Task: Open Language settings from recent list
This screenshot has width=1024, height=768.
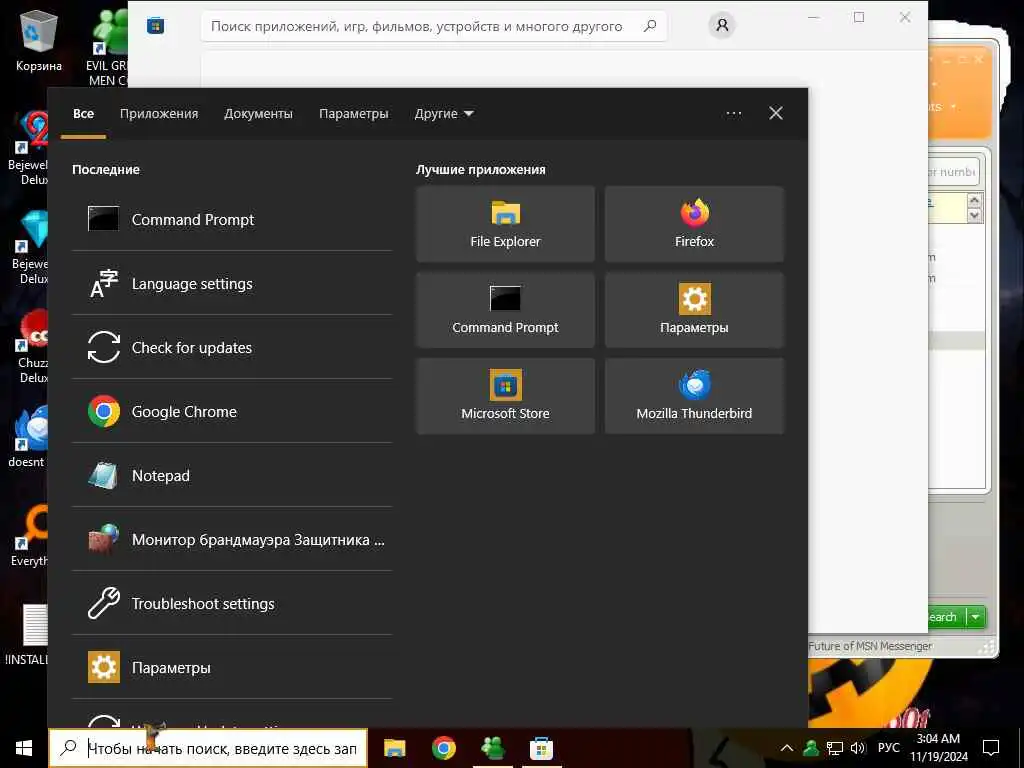Action: click(x=232, y=283)
